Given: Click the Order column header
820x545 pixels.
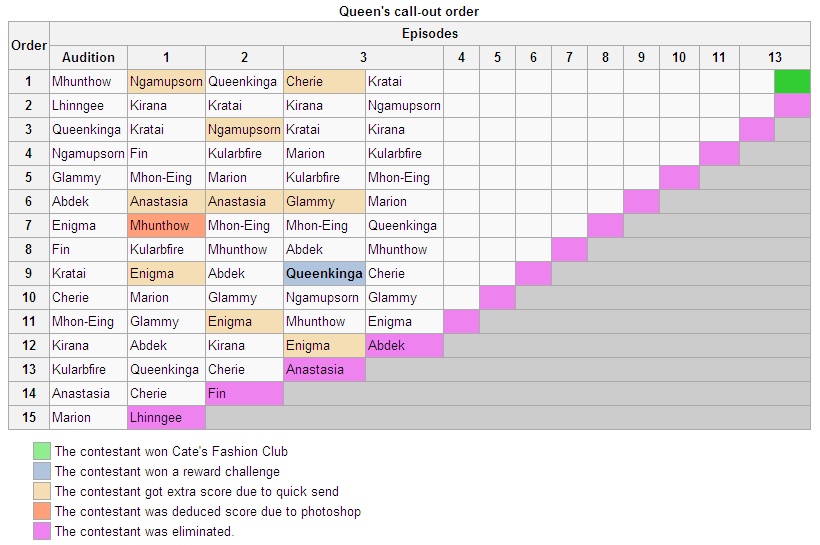Looking at the screenshot, I should click(29, 46).
